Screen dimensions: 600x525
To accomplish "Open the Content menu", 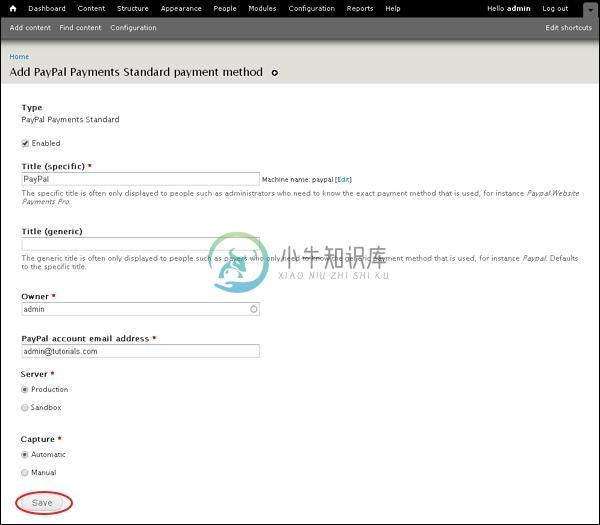I will pos(91,8).
